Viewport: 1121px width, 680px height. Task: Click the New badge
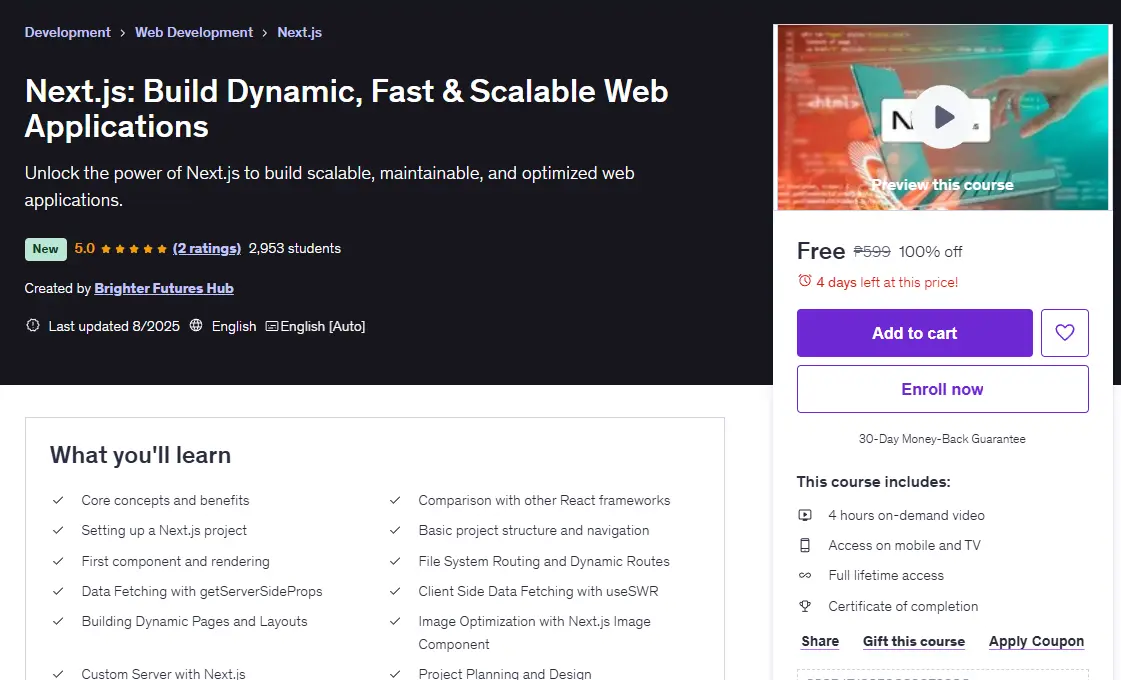pyautogui.click(x=46, y=249)
